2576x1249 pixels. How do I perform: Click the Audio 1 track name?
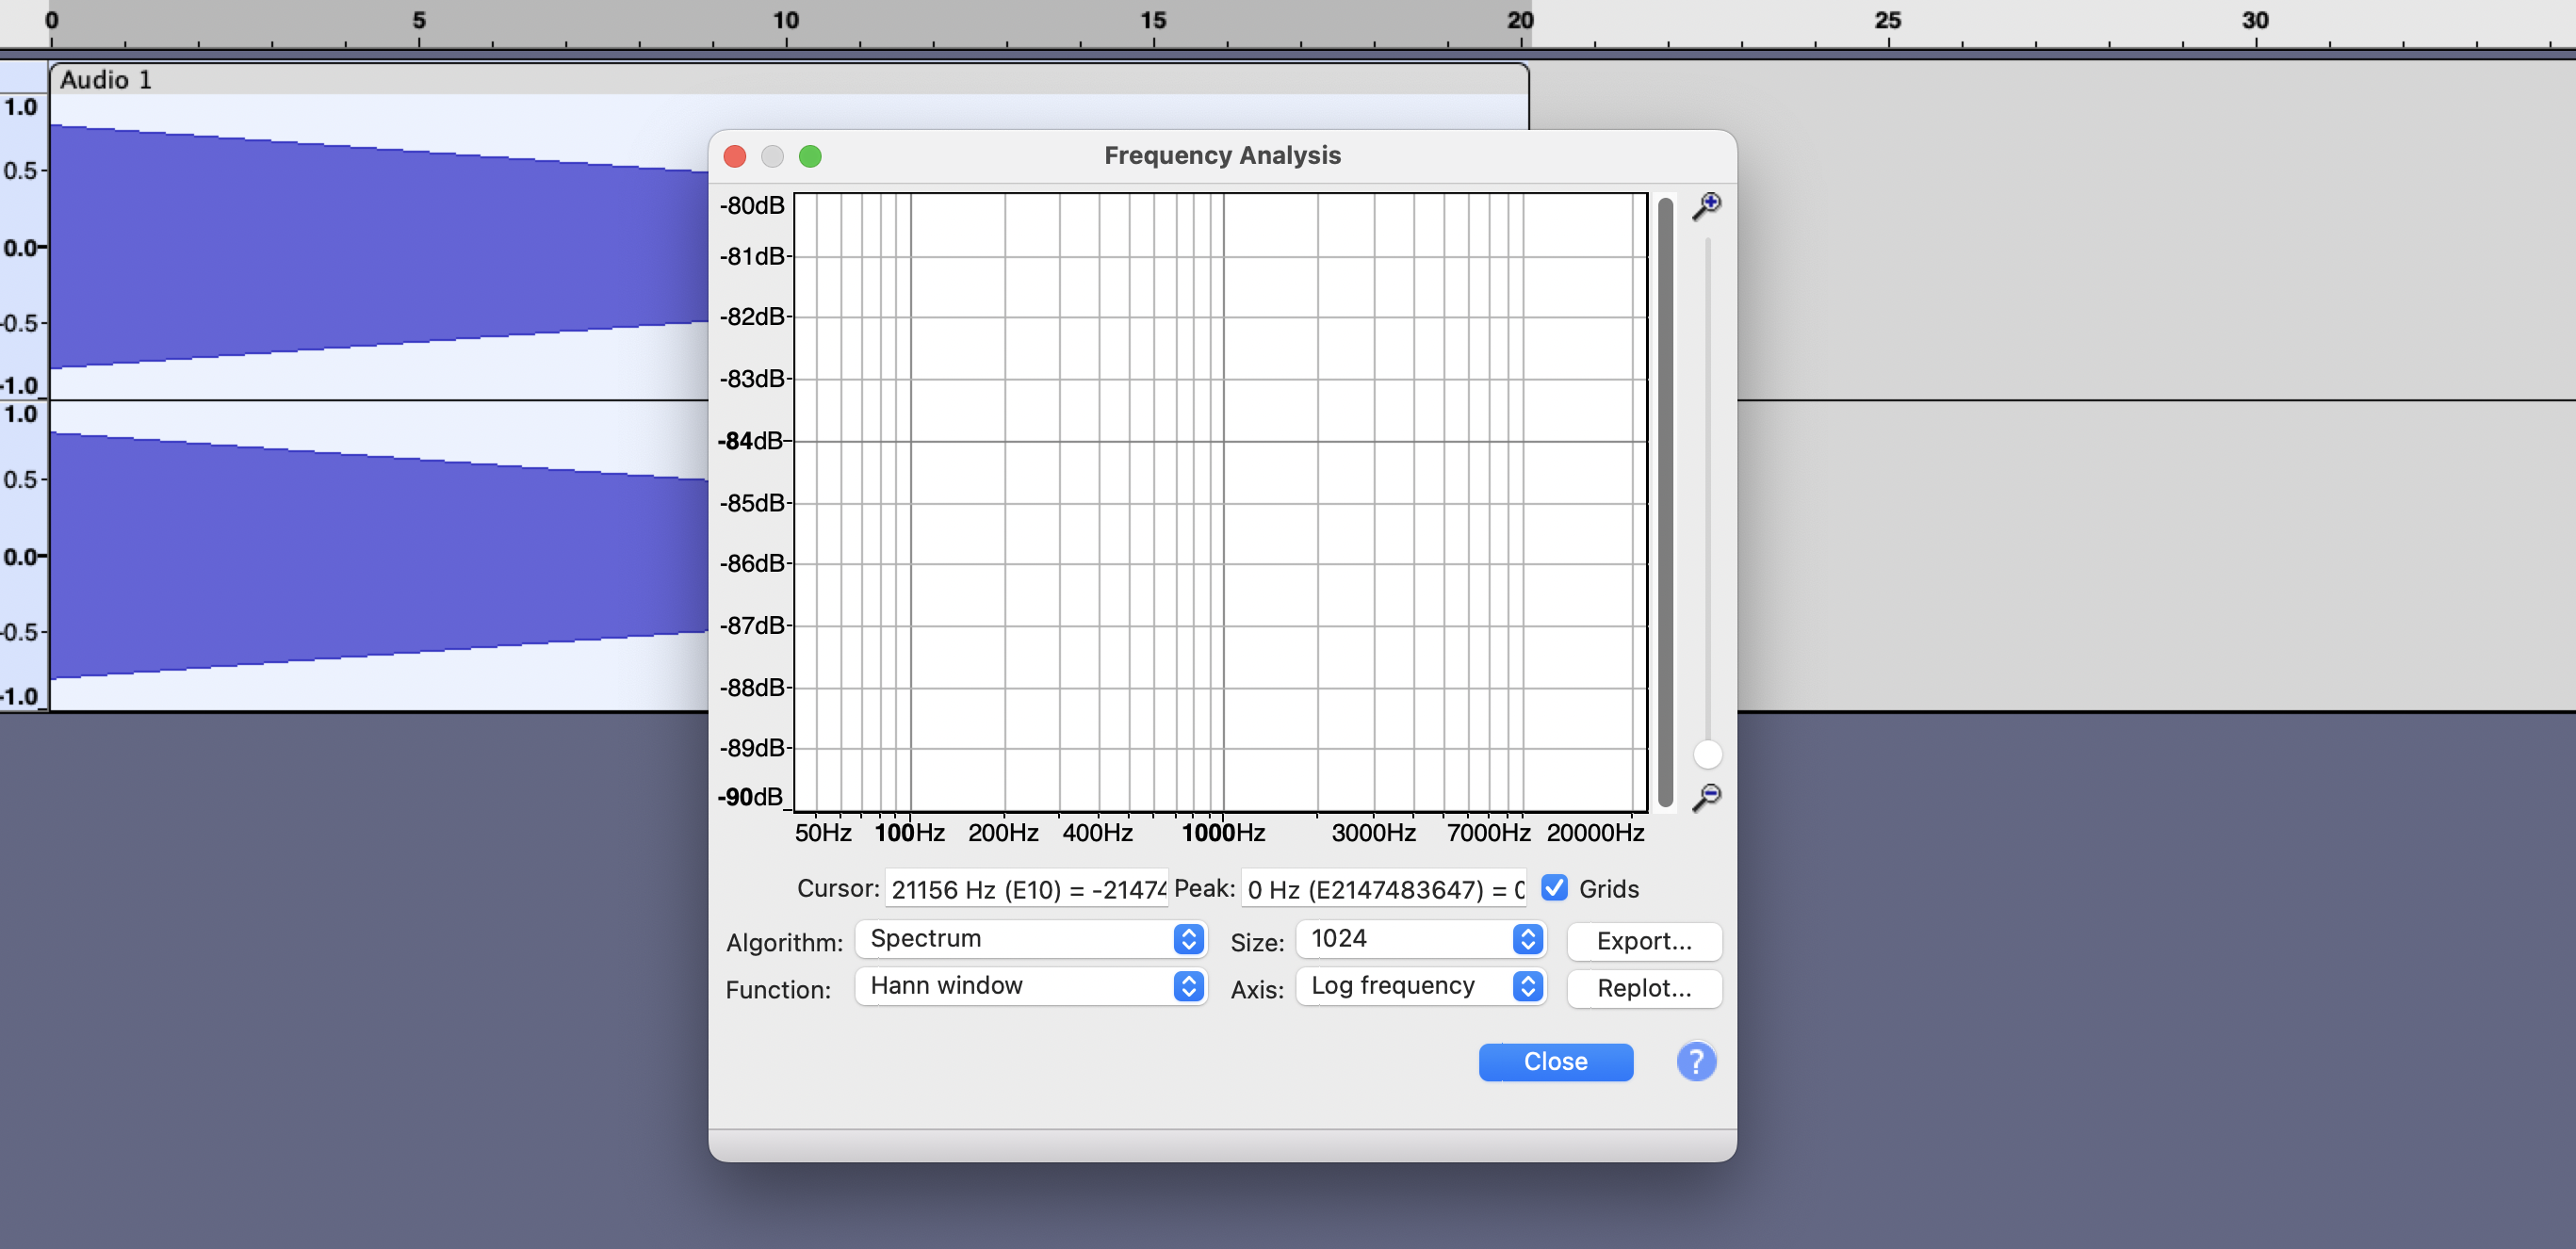[x=105, y=80]
